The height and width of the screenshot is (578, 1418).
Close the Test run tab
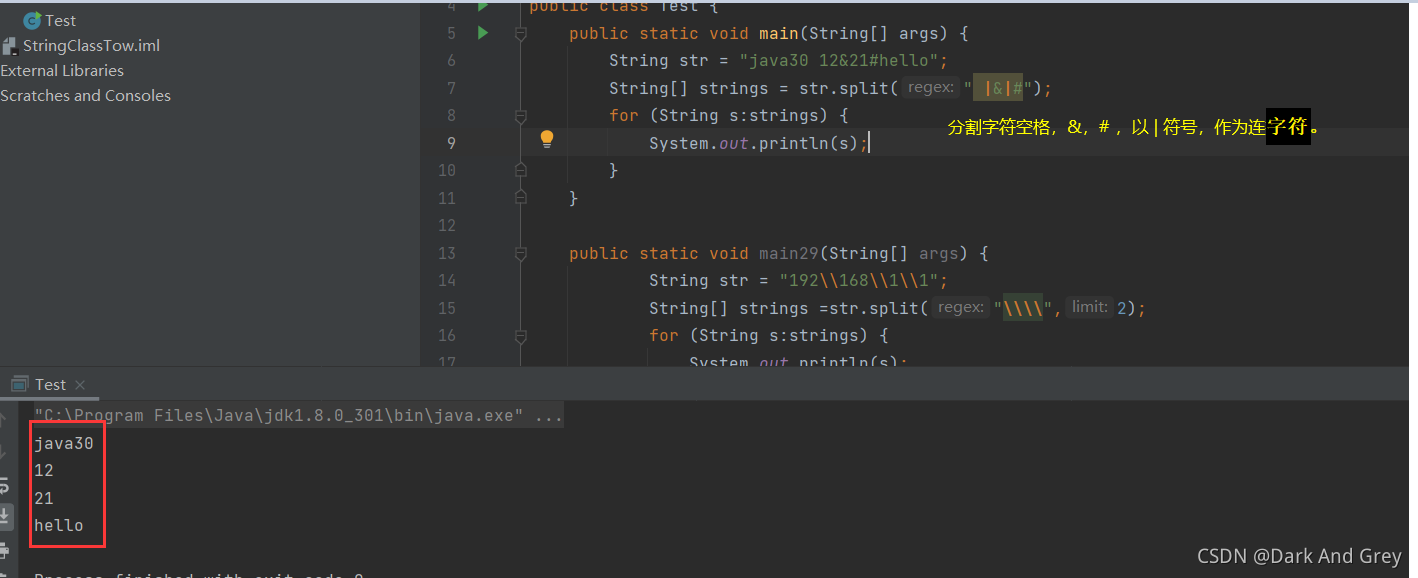coord(80,385)
